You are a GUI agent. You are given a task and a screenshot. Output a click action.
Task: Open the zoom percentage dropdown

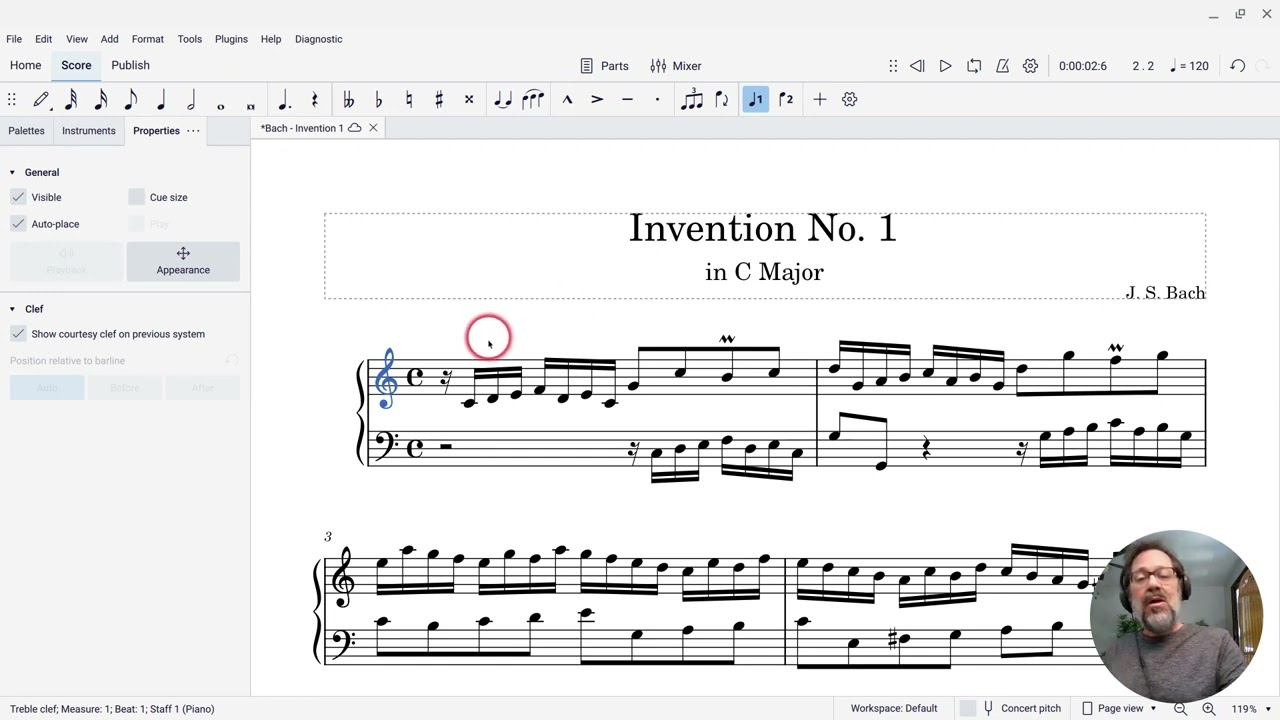(1266, 708)
